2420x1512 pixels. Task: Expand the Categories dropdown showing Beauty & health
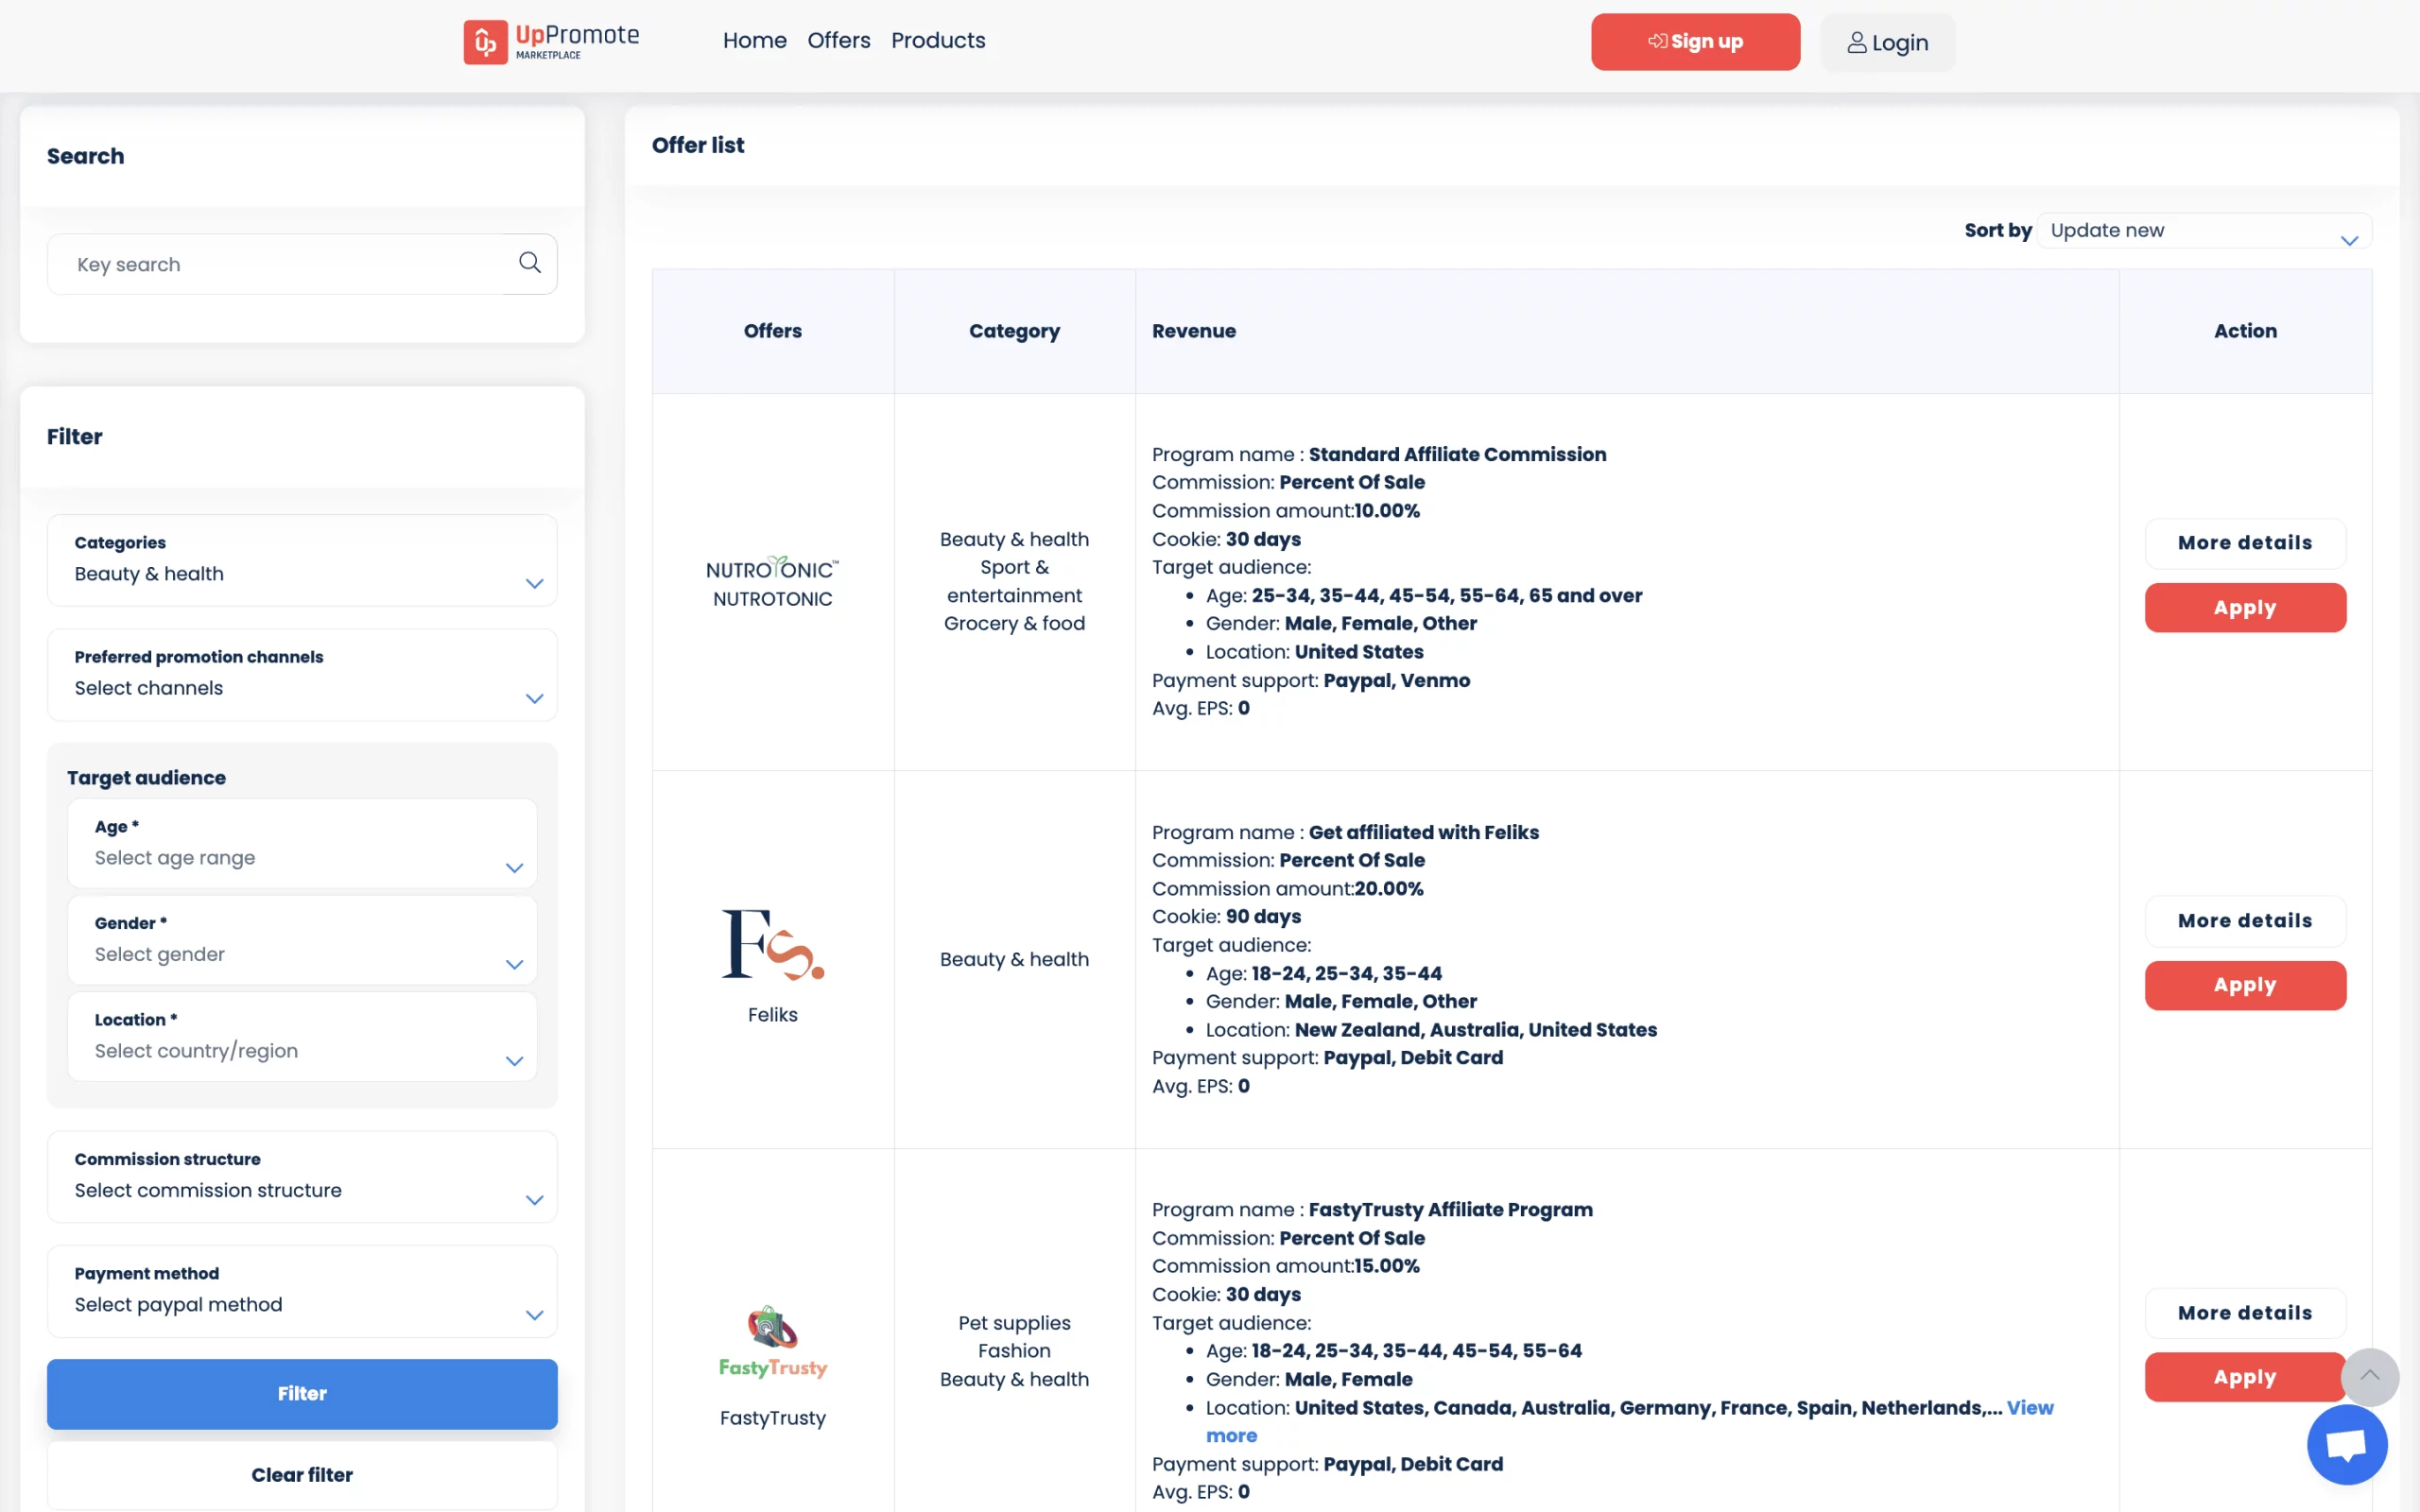point(302,560)
